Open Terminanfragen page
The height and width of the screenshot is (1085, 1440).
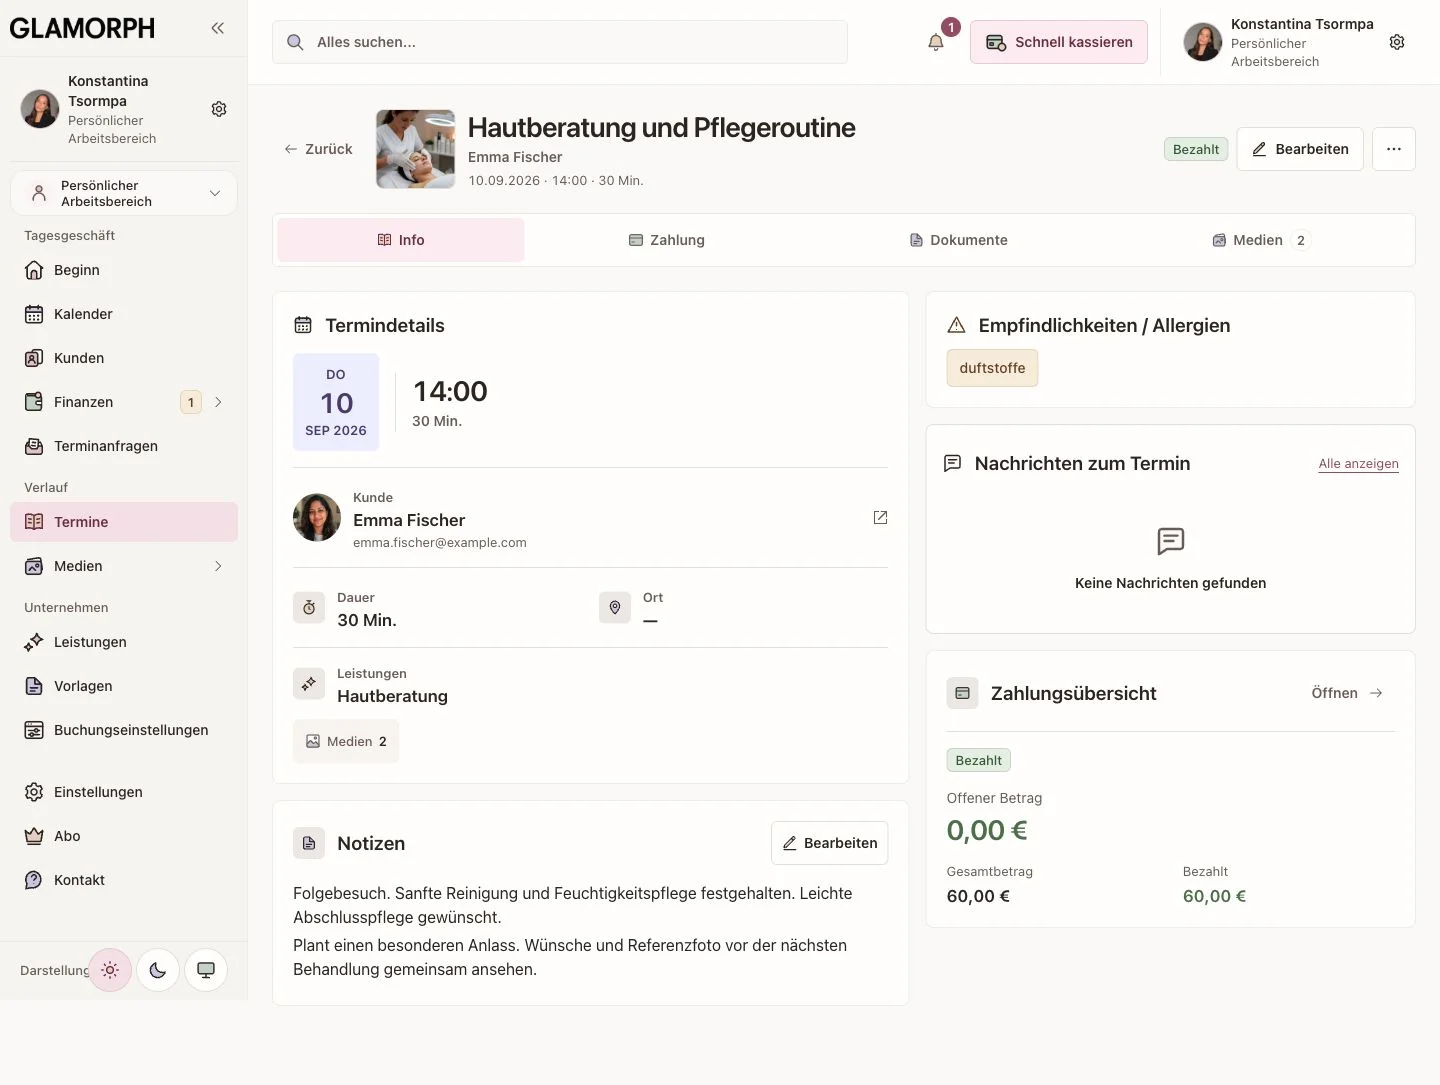click(x=124, y=446)
